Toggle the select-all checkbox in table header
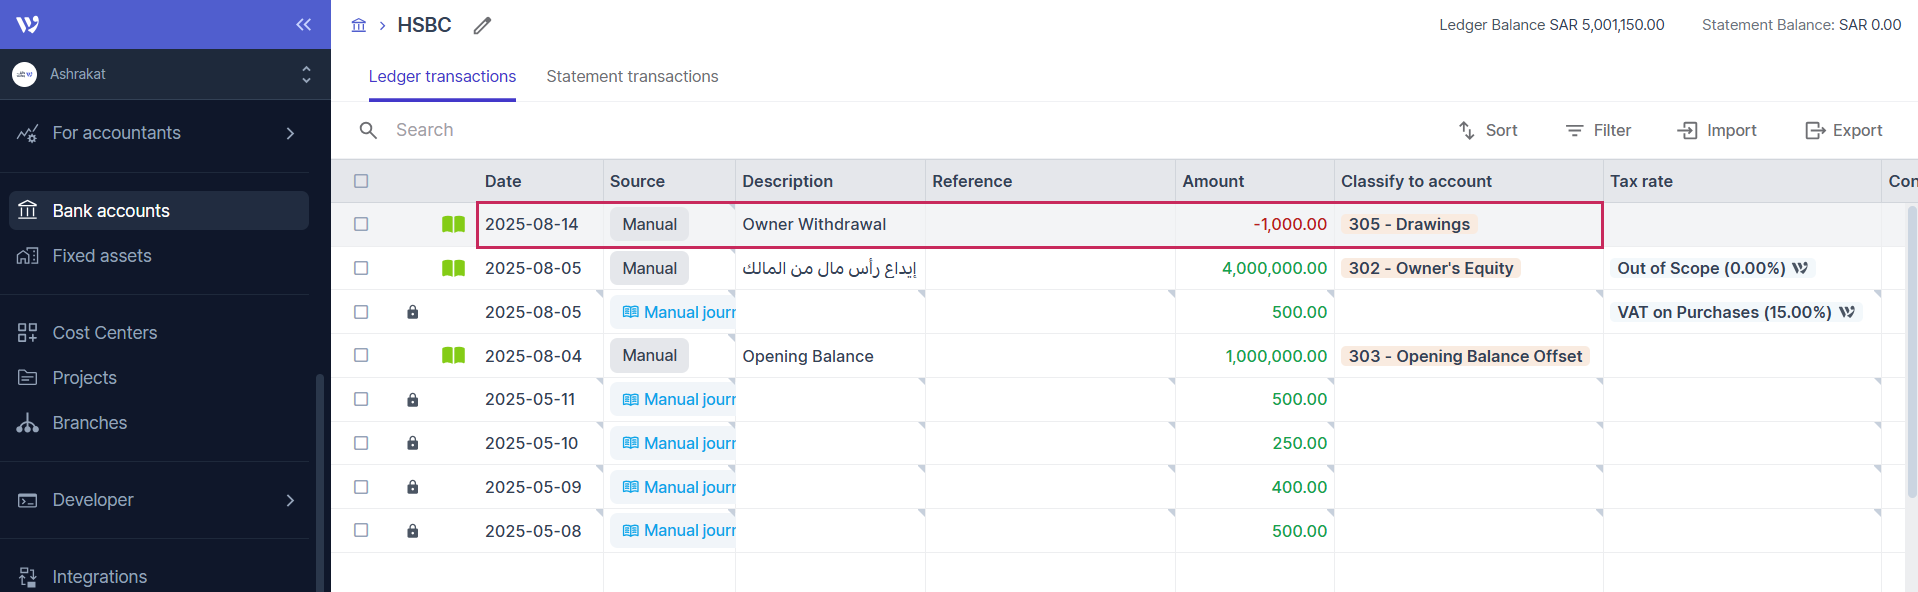Screen dimensions: 1918x592 [361, 181]
